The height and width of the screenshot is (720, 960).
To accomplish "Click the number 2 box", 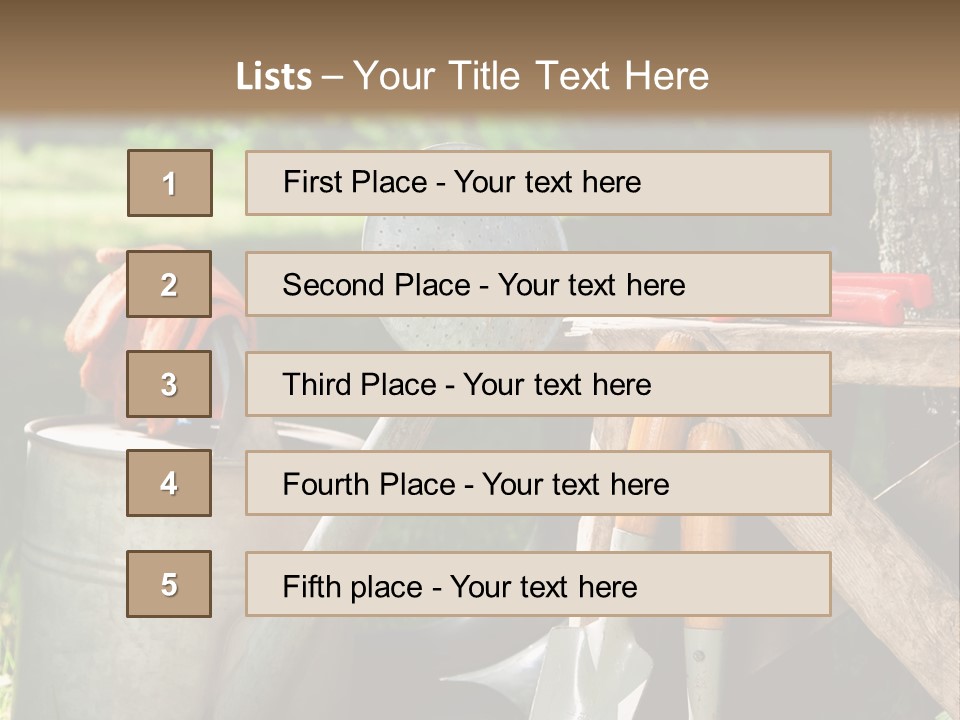I will (169, 284).
